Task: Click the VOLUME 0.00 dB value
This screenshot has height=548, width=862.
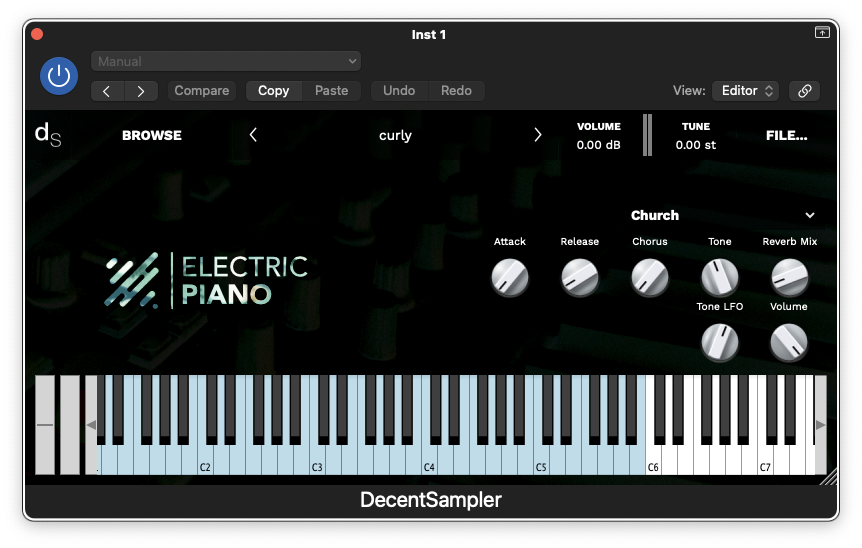Action: coord(598,145)
